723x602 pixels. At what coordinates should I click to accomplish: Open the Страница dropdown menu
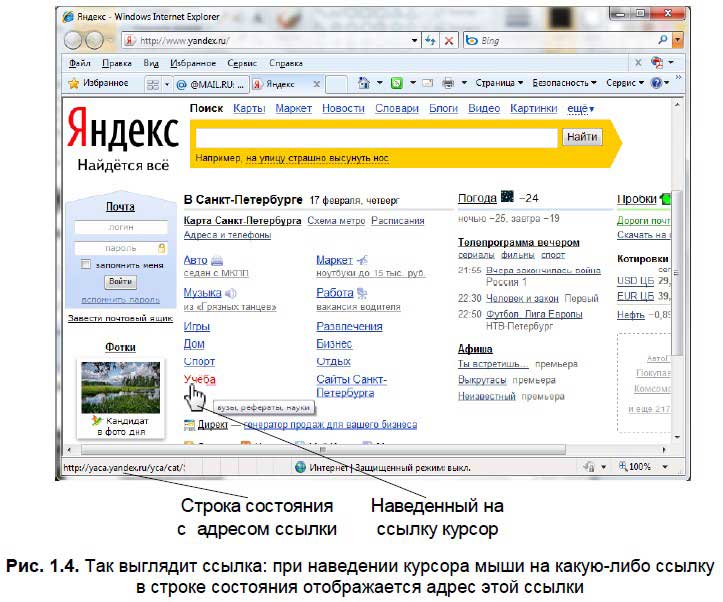[x=499, y=83]
